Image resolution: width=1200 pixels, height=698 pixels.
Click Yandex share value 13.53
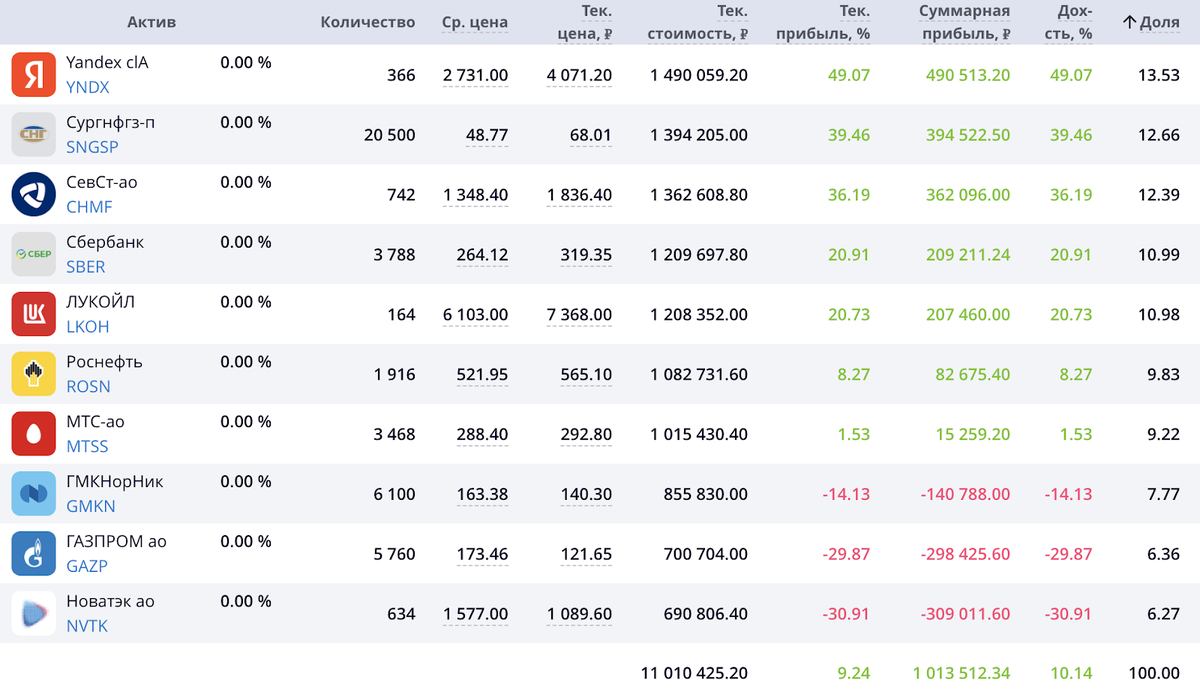coord(1159,75)
